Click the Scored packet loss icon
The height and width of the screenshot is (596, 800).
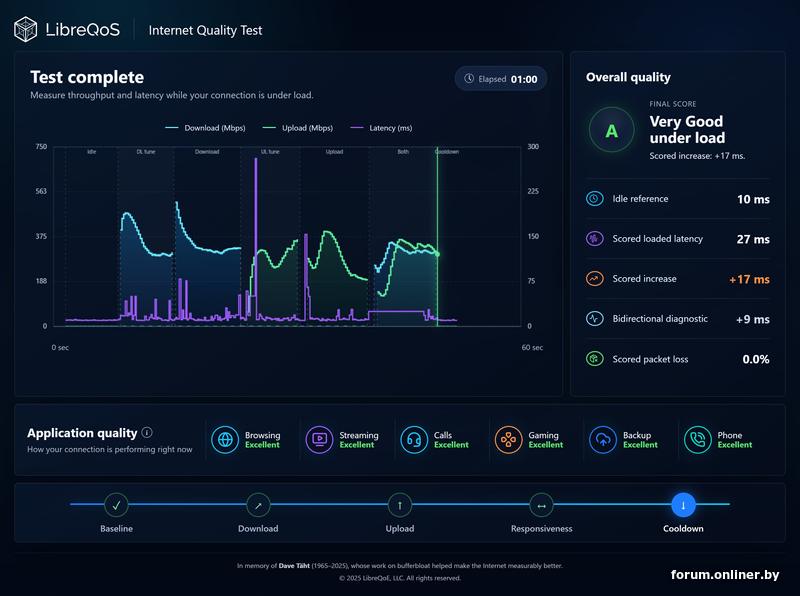click(594, 359)
